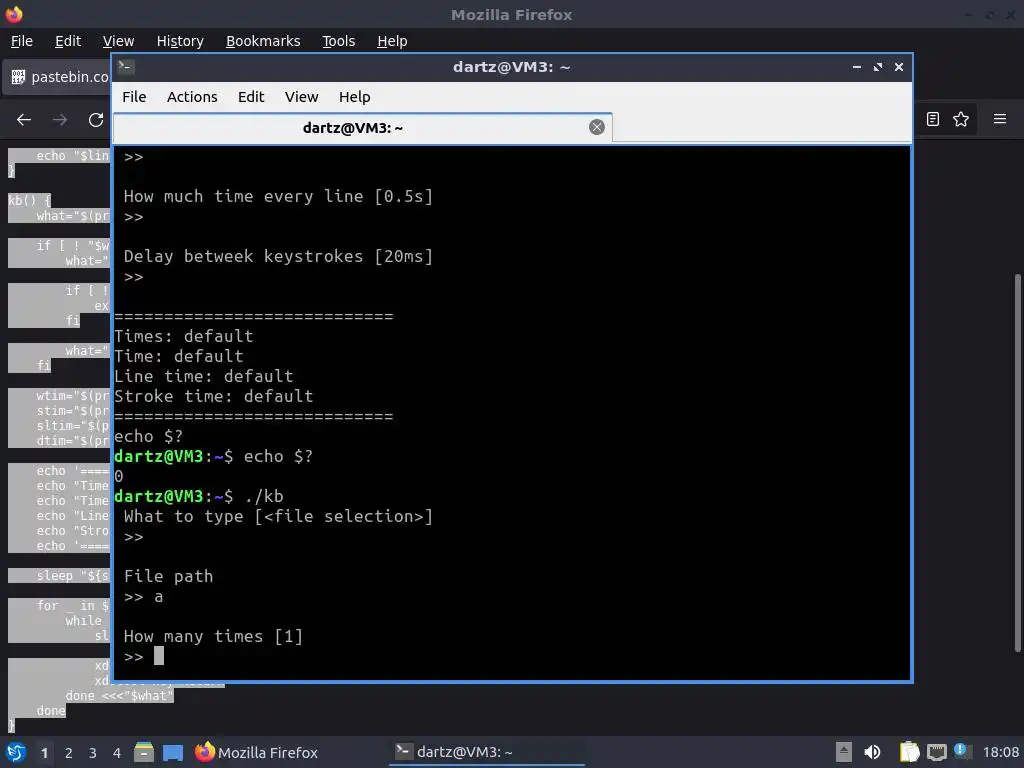This screenshot has height=768, width=1024.
Task: Open volume control tray icon
Action: (872, 752)
